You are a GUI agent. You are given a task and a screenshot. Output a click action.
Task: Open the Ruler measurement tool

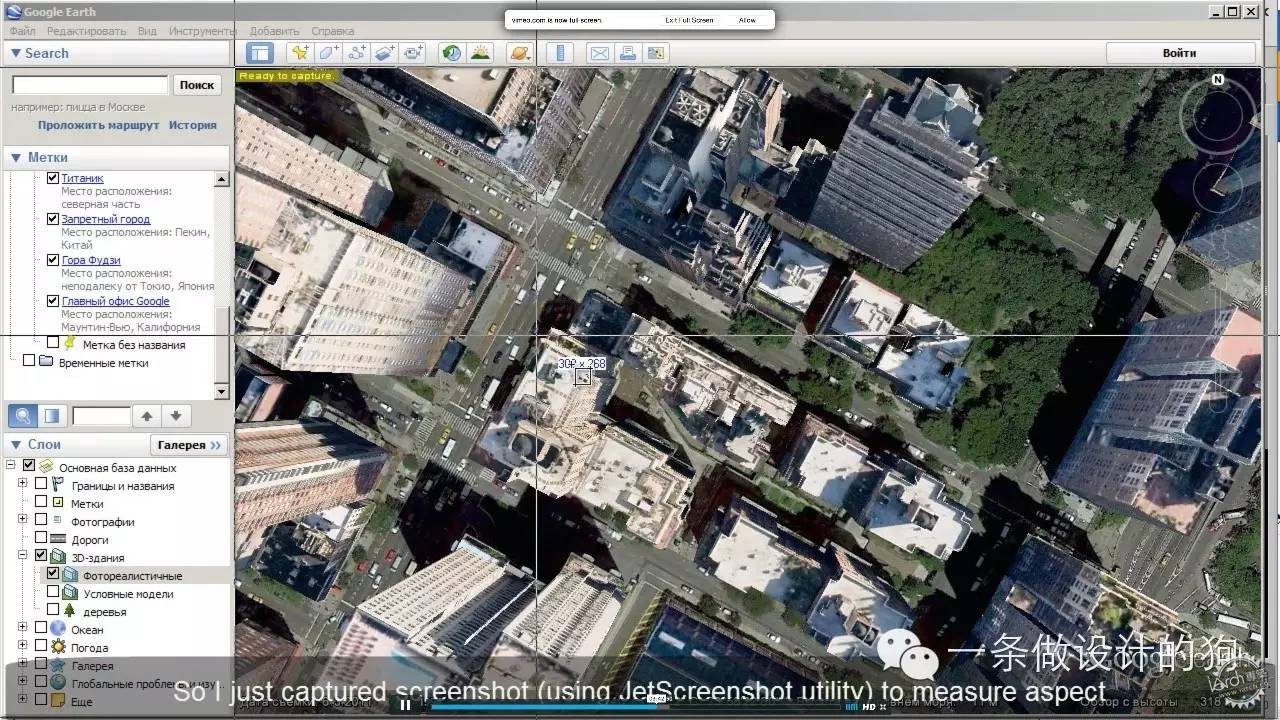pos(560,53)
